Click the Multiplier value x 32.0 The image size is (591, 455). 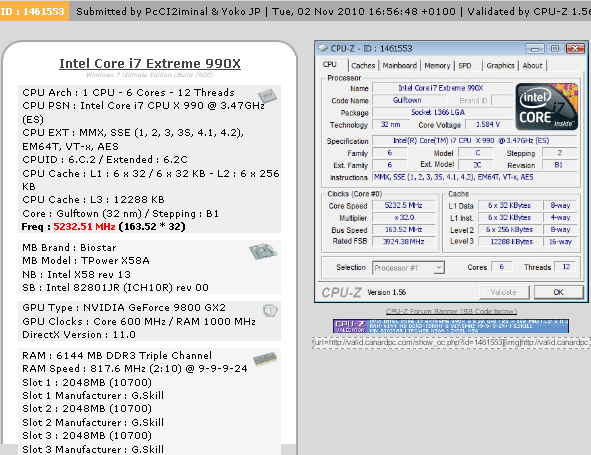coord(403,218)
